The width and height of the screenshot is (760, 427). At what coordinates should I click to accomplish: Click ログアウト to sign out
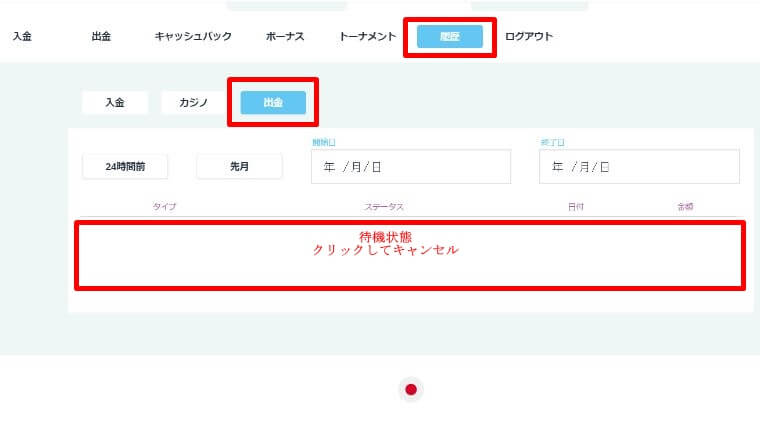(529, 37)
